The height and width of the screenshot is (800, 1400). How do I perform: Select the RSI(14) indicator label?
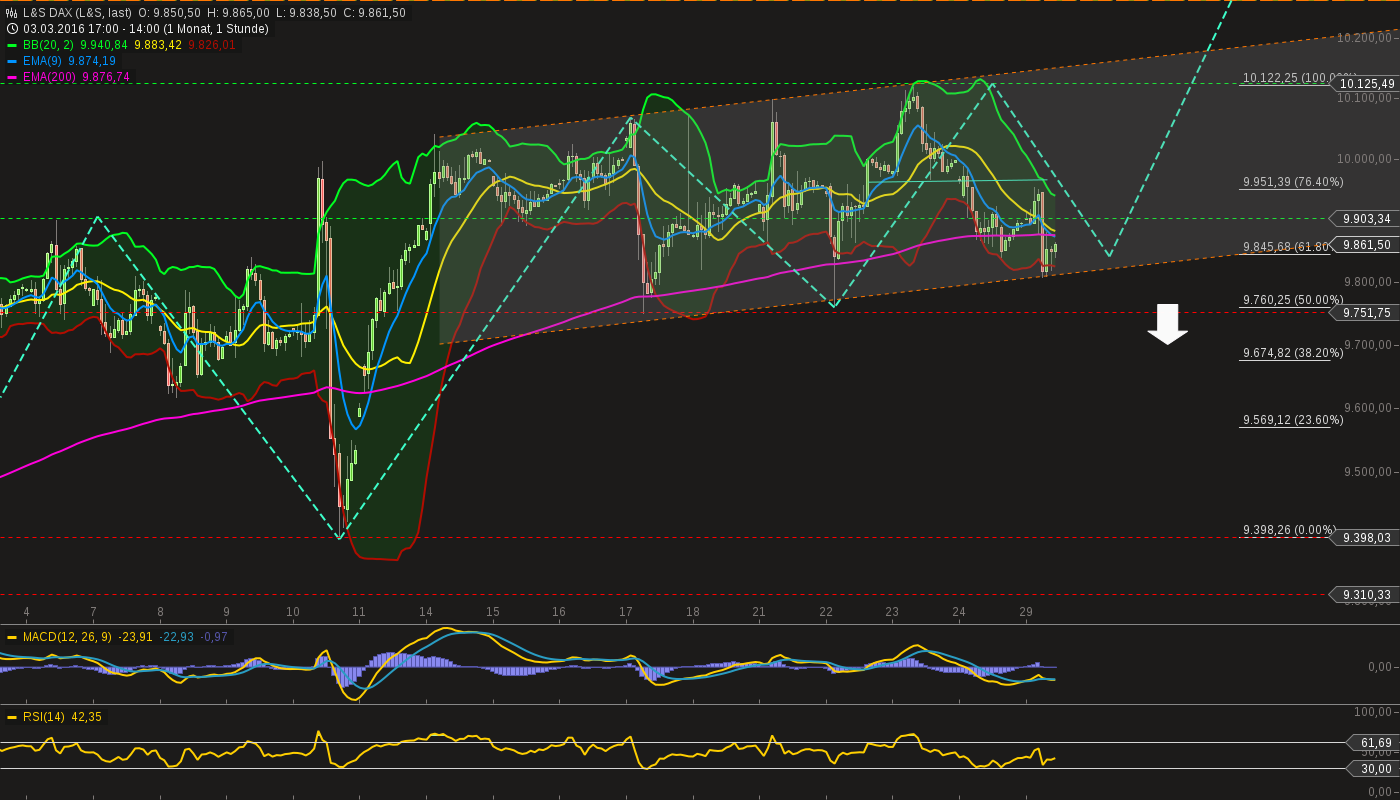coord(44,717)
